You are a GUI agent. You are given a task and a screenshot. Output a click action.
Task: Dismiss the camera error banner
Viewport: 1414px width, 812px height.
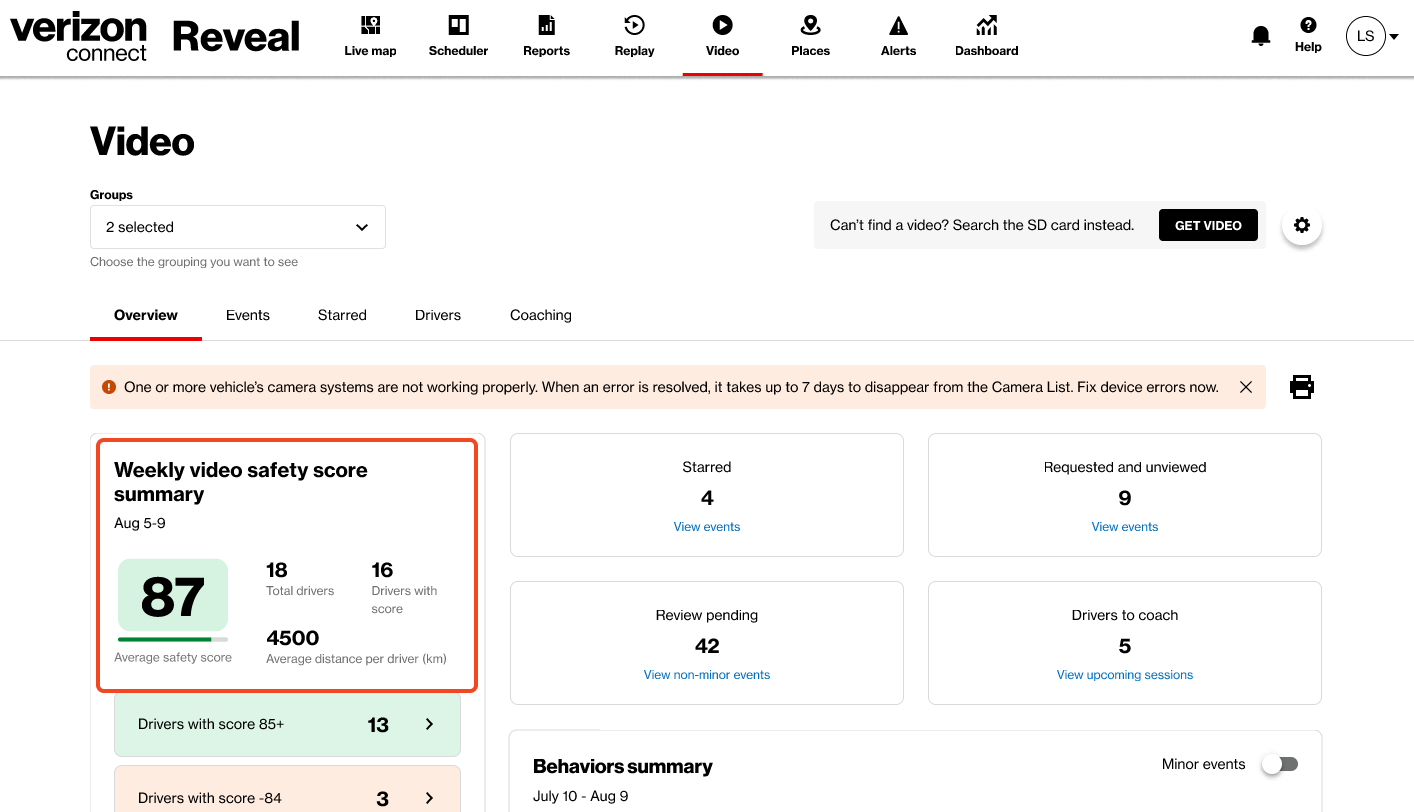[x=1246, y=387]
